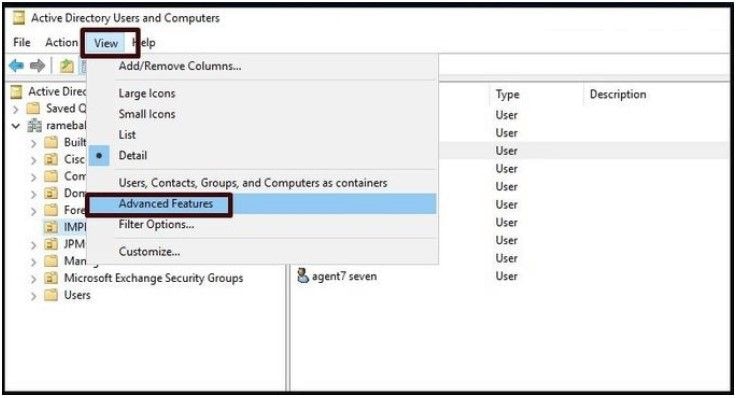The height and width of the screenshot is (398, 736).
Task: Expand the JPM OU node
Action: click(33, 245)
